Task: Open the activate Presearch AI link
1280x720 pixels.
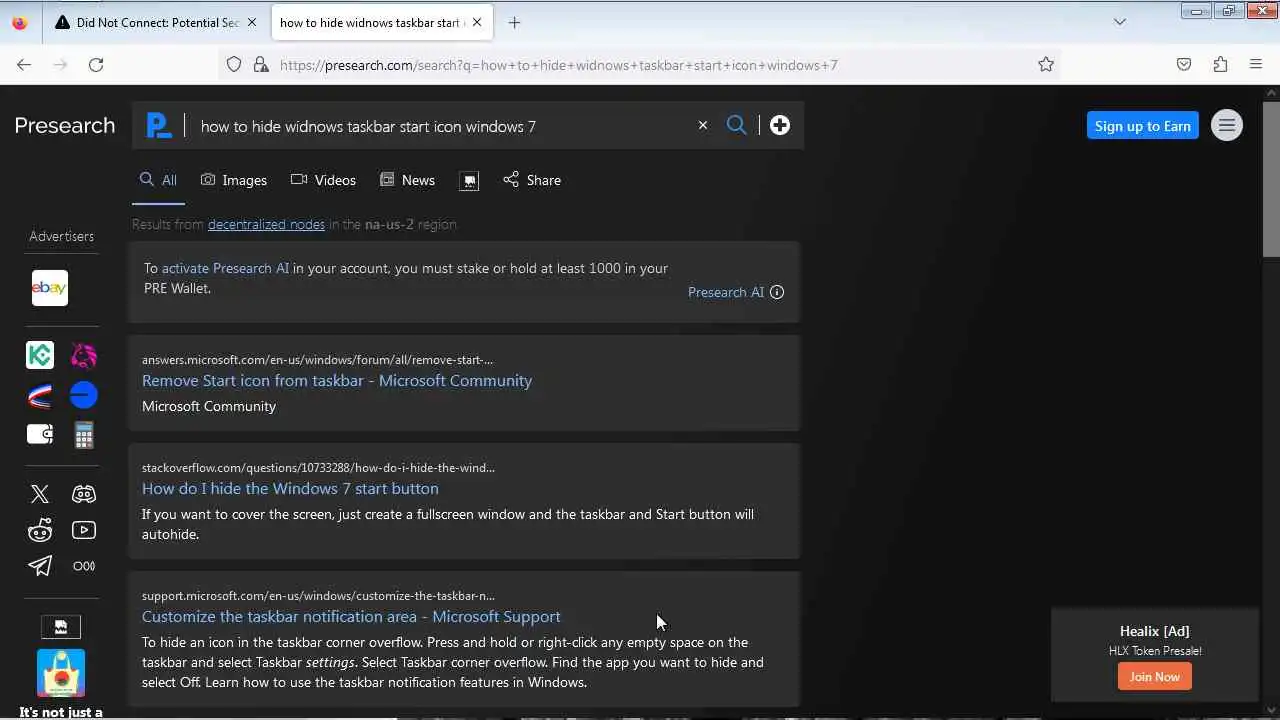Action: click(225, 268)
